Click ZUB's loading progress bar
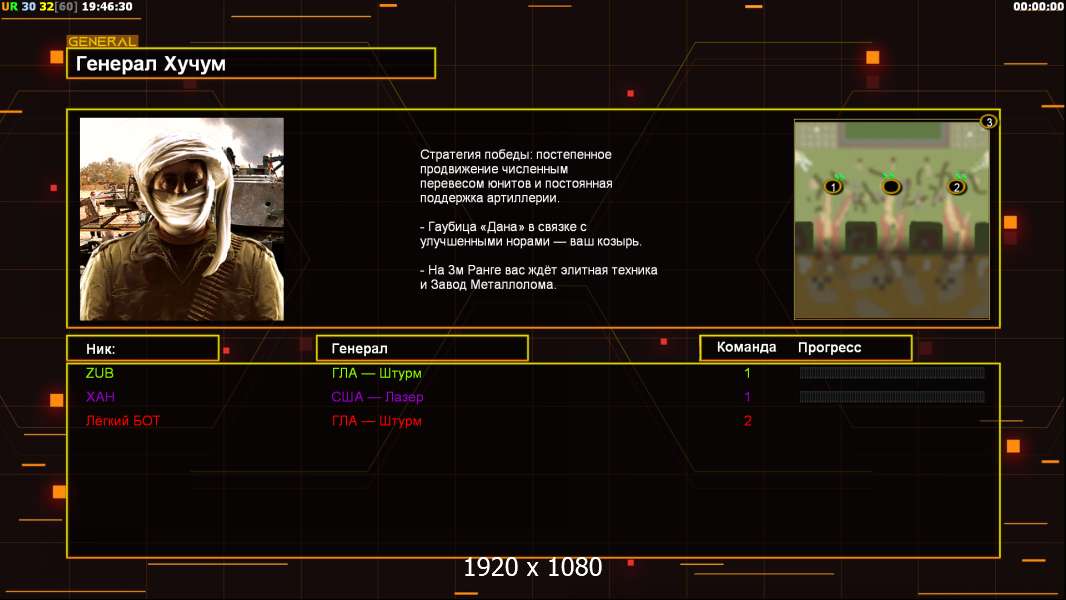The image size is (1066, 600). tap(891, 373)
